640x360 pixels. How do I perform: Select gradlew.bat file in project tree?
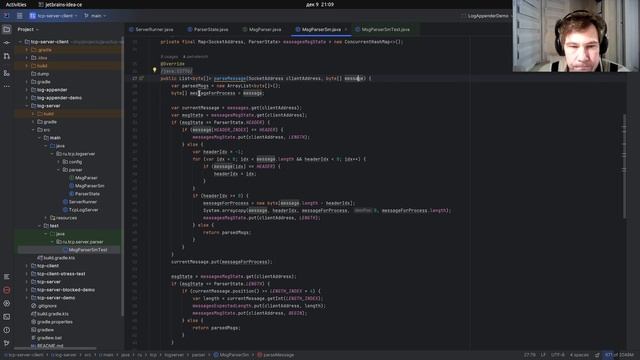[46, 338]
